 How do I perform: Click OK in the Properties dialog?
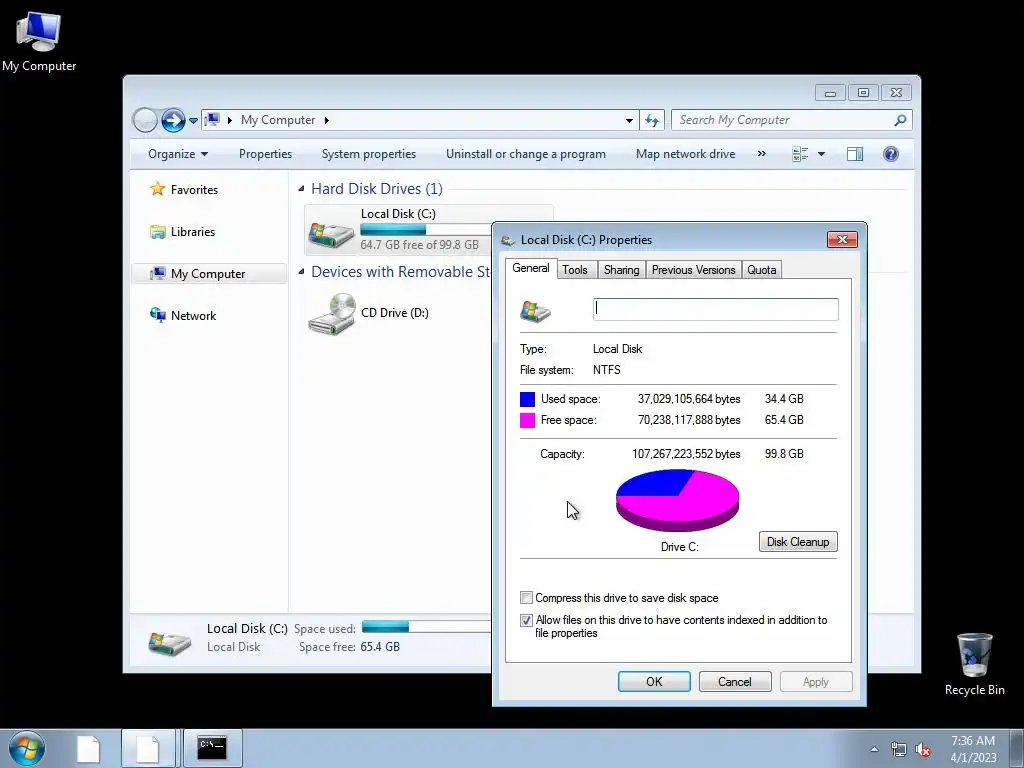[654, 682]
